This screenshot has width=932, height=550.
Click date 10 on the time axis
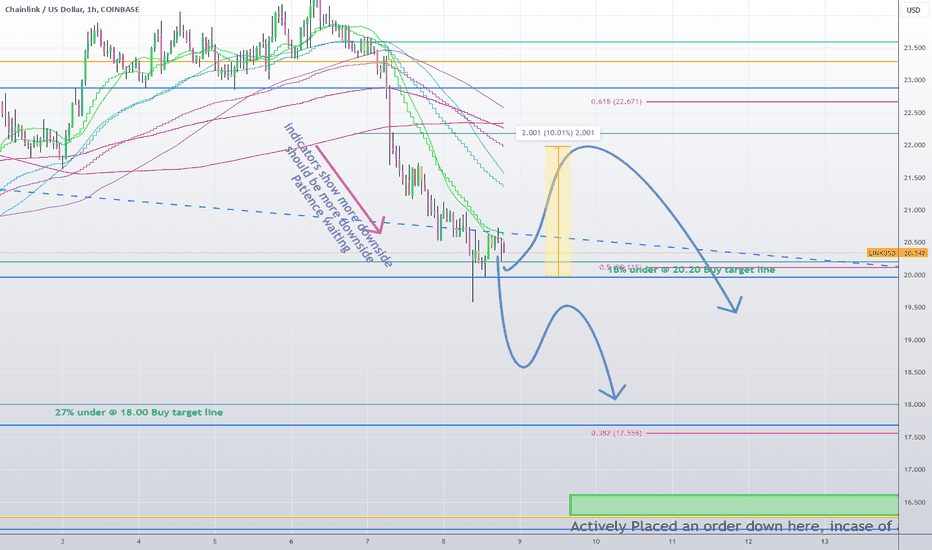tap(596, 542)
